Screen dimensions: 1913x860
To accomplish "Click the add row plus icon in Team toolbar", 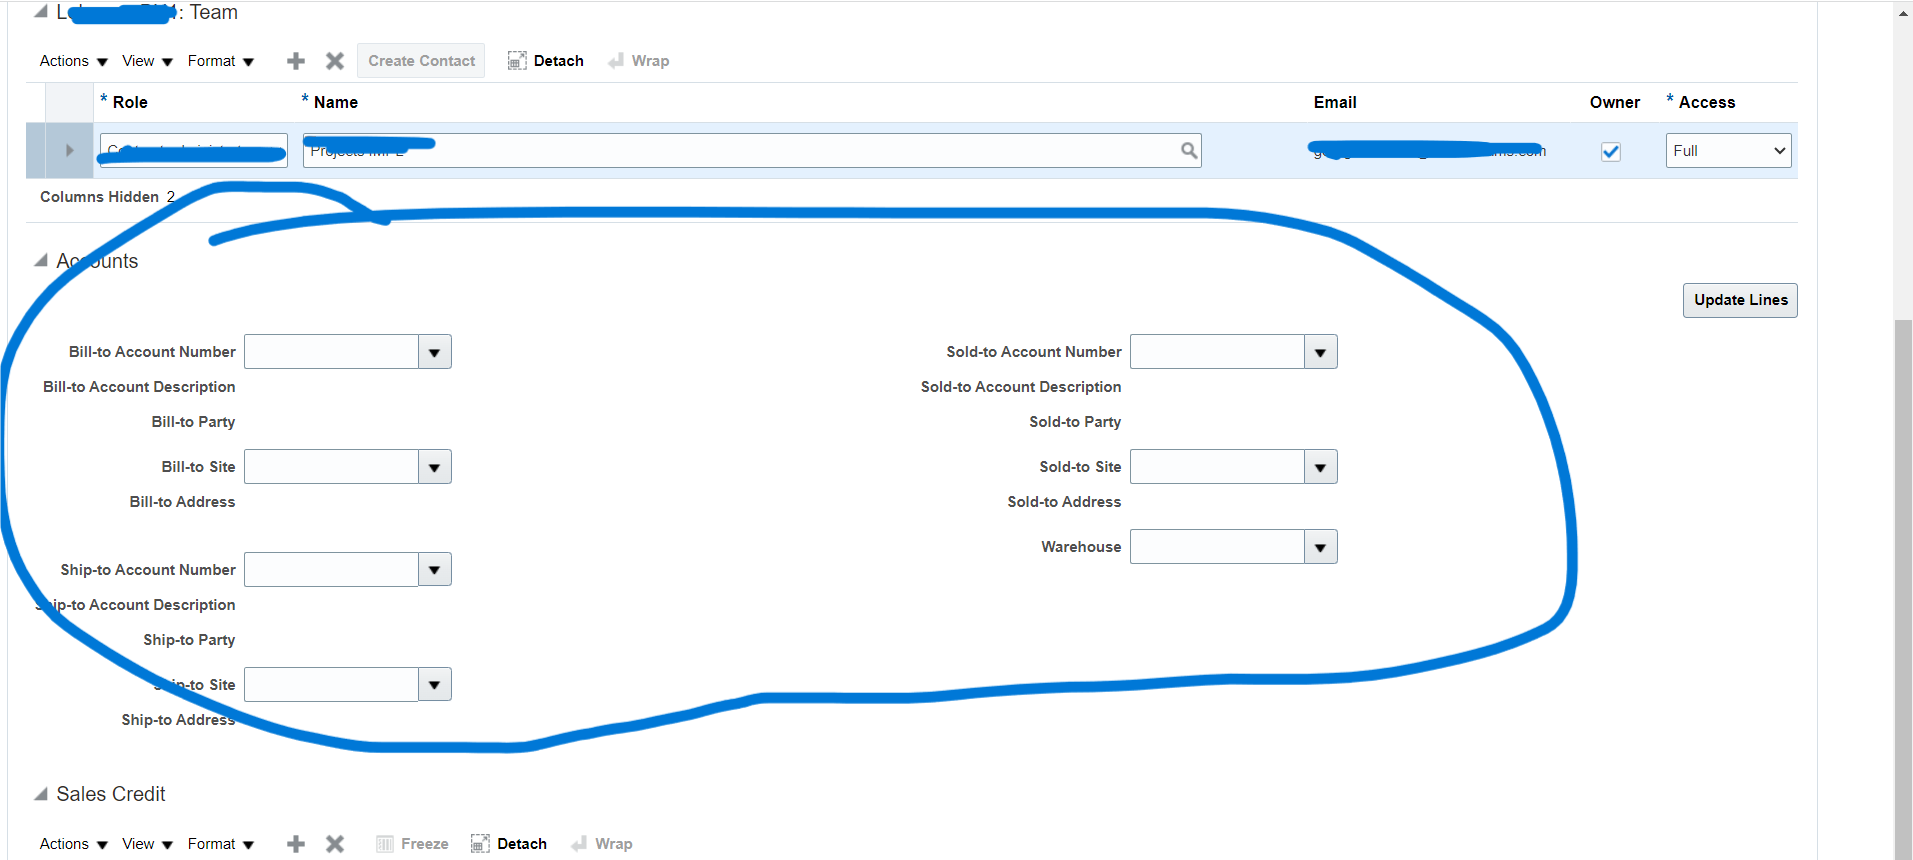I will (296, 61).
